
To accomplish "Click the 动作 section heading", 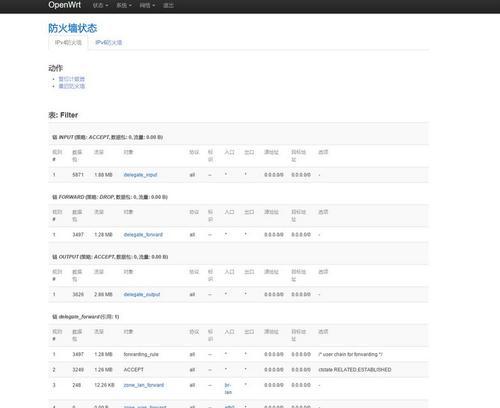I will tap(56, 68).
